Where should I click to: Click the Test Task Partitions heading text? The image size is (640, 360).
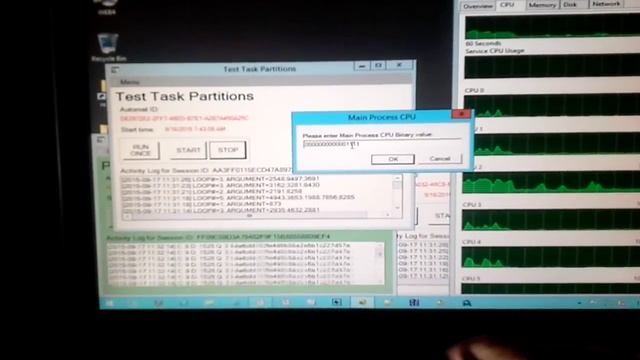184,96
